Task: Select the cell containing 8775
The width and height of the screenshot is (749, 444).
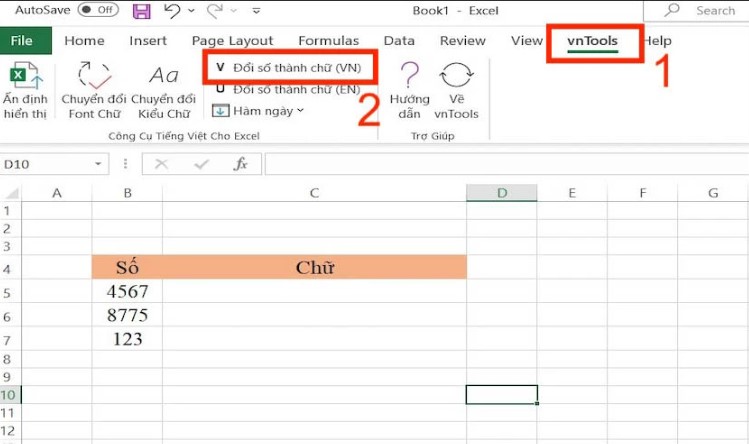Action: (x=127, y=315)
